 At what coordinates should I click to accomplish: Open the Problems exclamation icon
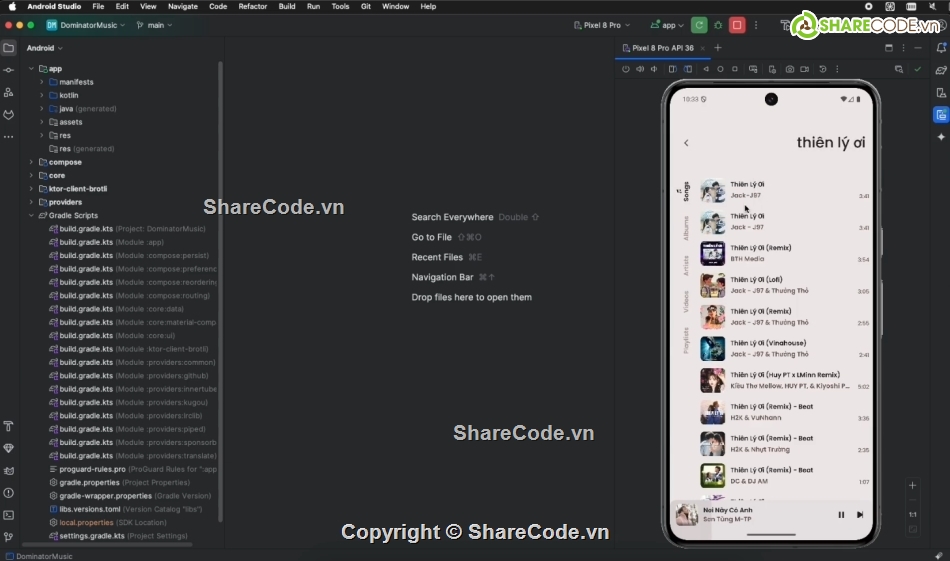click(x=8, y=493)
